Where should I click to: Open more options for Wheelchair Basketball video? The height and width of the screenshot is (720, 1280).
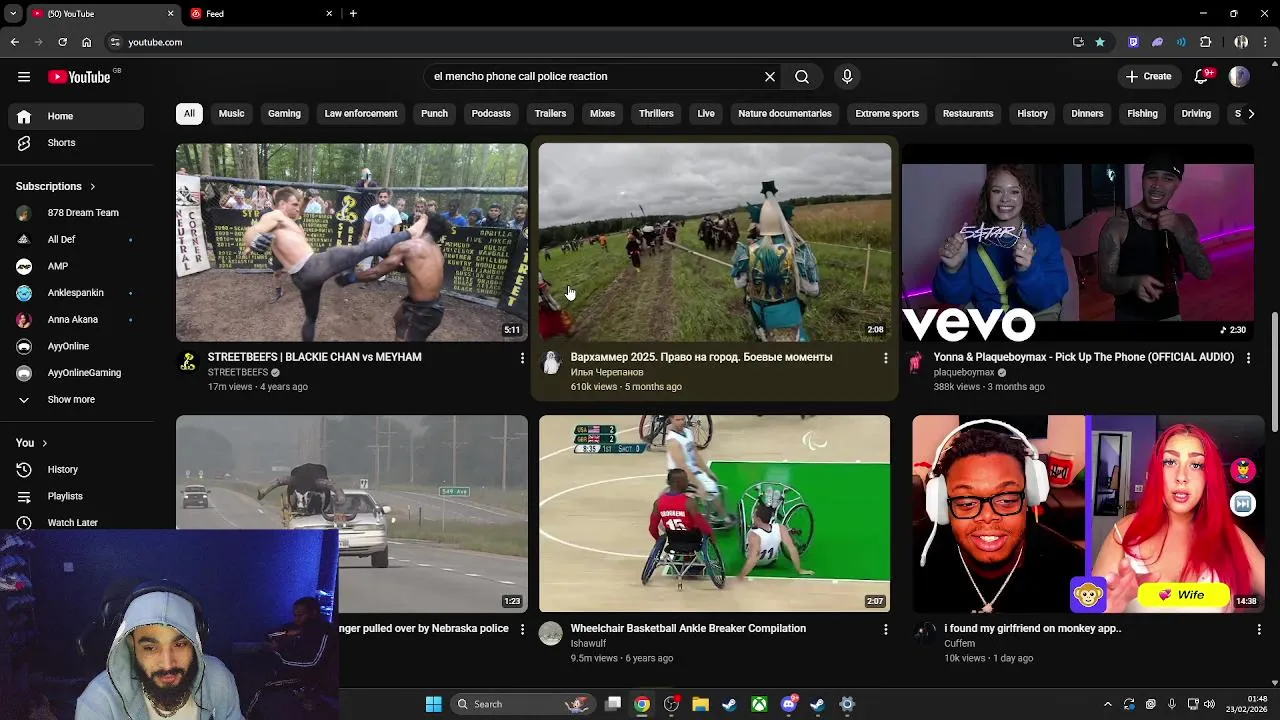pos(885,629)
